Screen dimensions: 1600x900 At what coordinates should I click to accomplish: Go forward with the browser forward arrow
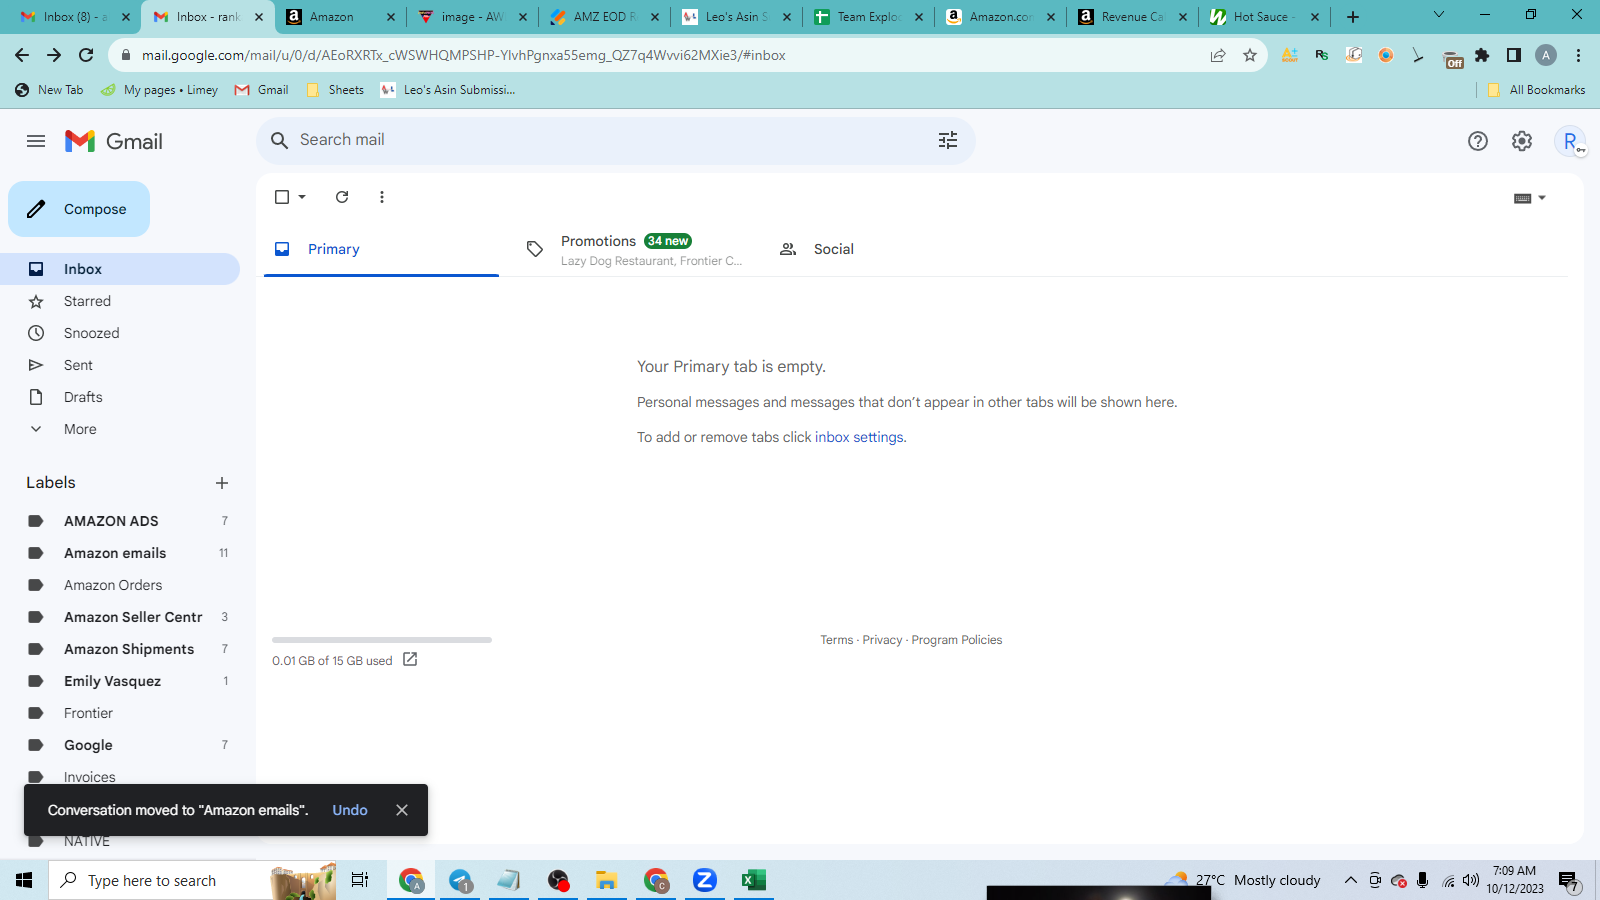click(x=54, y=55)
